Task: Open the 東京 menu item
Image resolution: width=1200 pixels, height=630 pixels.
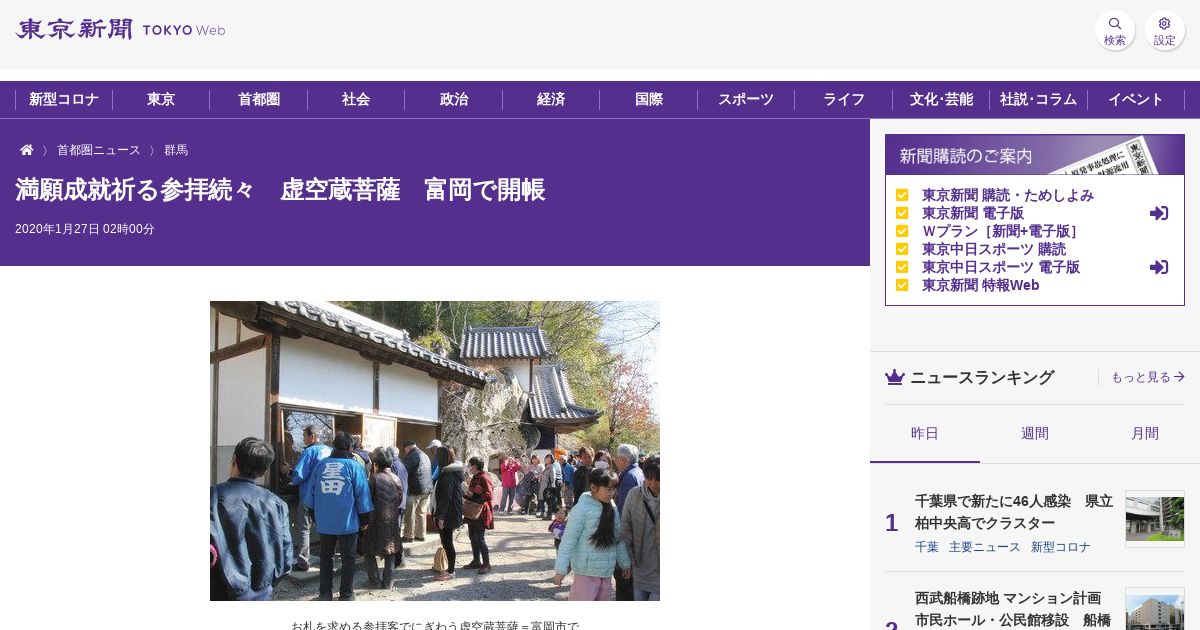Action: pos(161,99)
